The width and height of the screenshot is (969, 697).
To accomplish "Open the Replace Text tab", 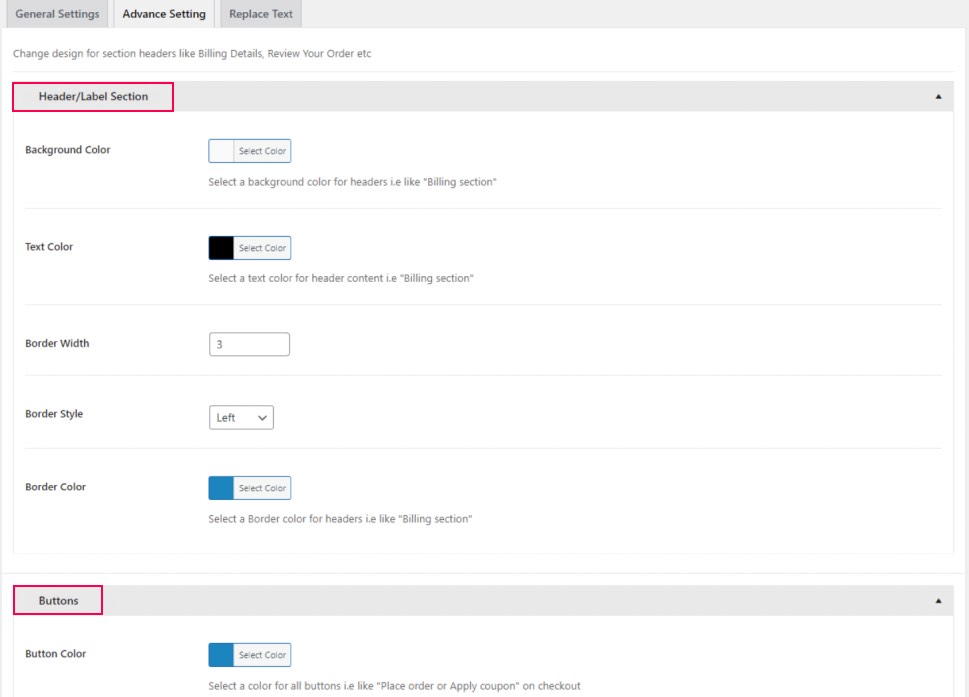I will click(260, 15).
